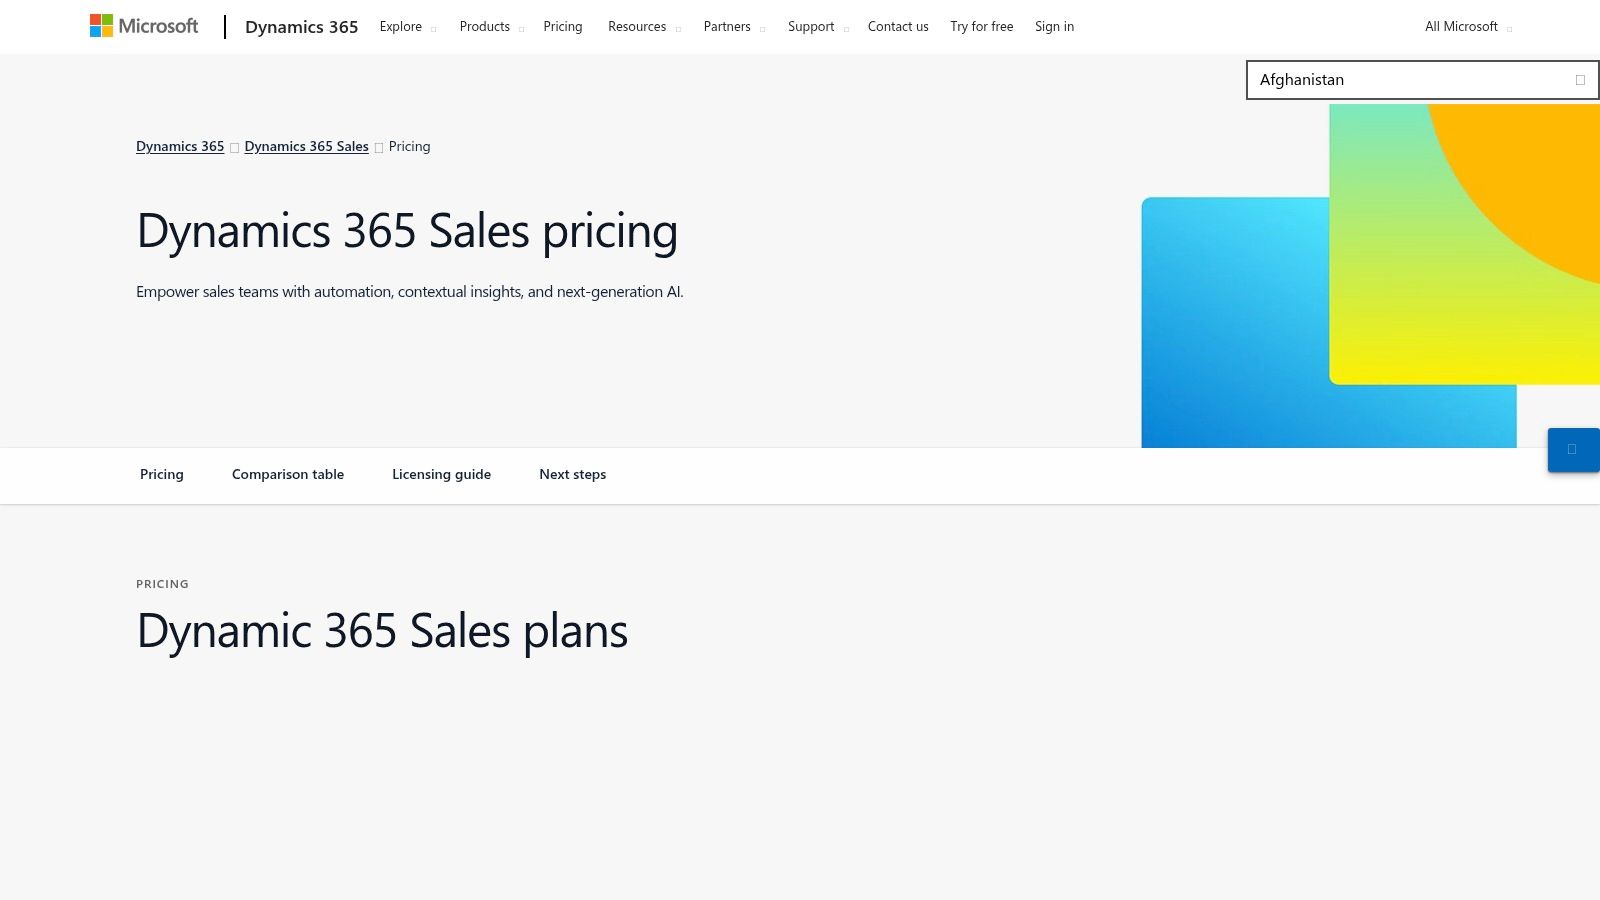Click the search icon in the country selector
Image resolution: width=1600 pixels, height=900 pixels.
[1581, 78]
